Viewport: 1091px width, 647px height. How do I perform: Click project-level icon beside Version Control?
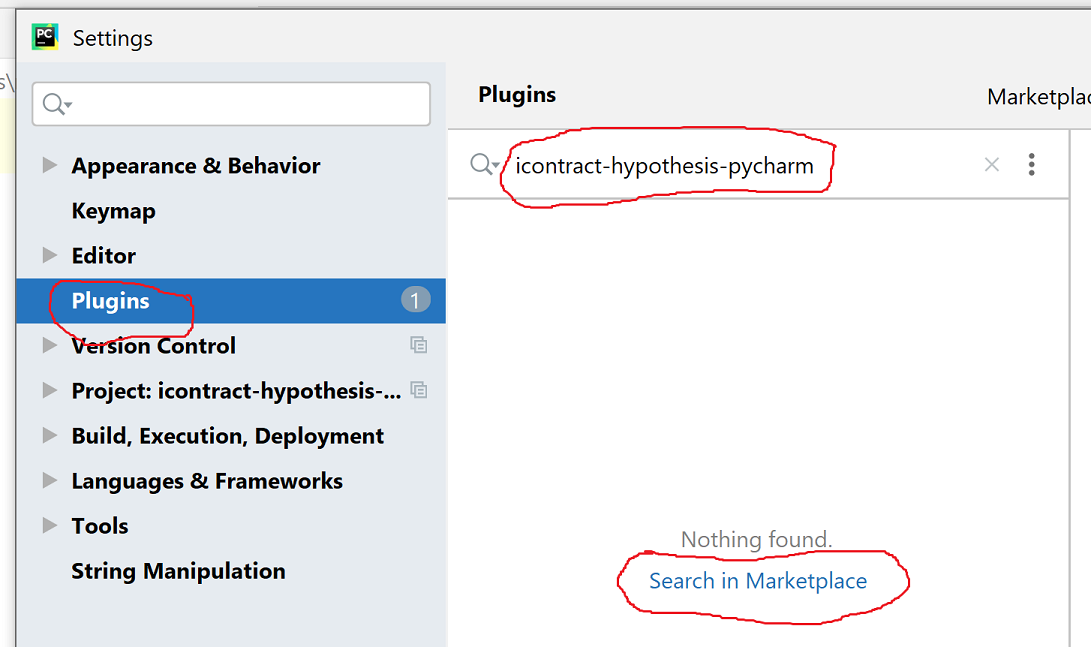[418, 345]
